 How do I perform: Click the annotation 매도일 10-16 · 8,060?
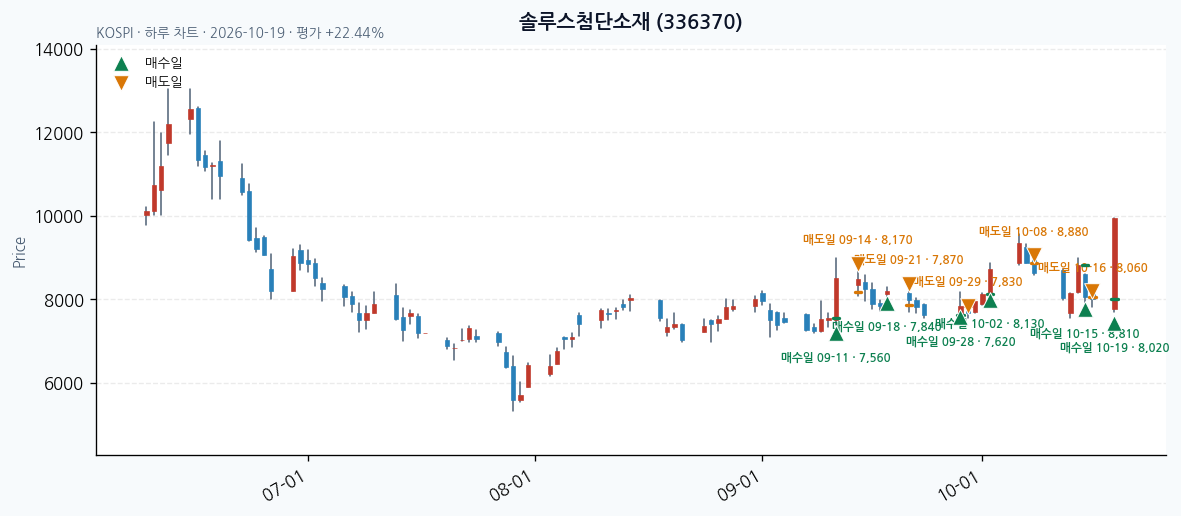click(x=1092, y=267)
